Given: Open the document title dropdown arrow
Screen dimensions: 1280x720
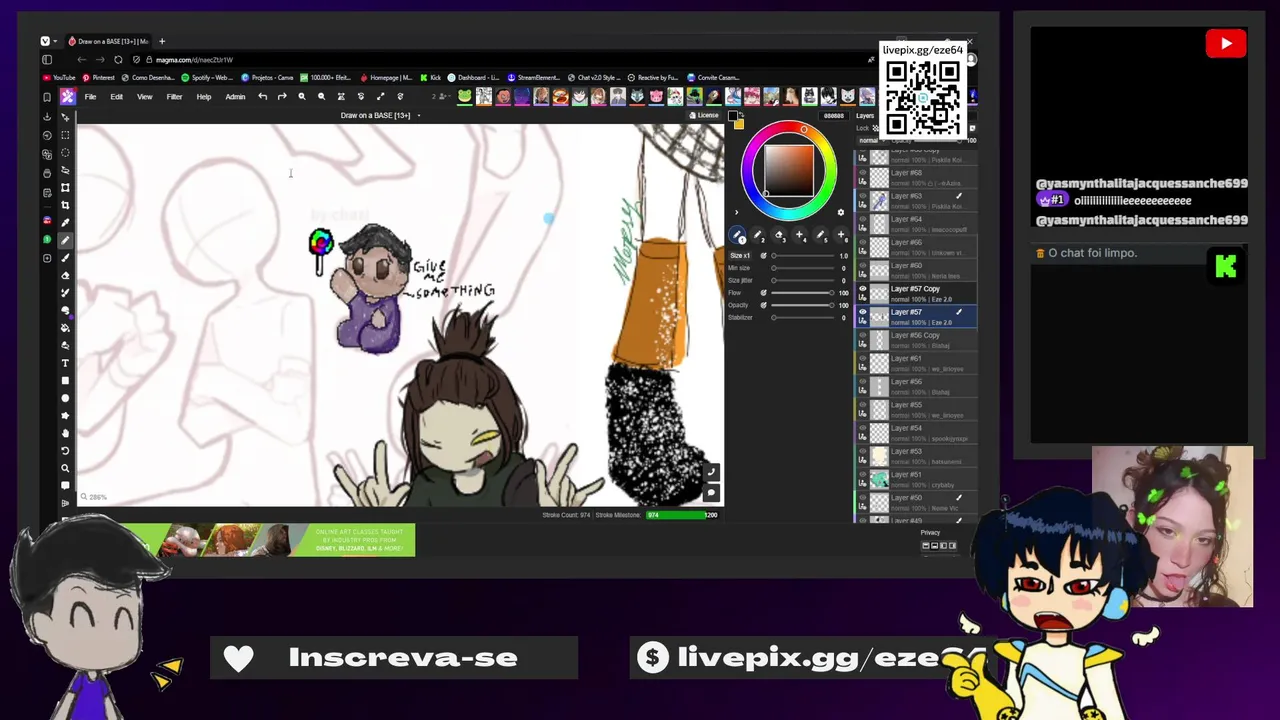Looking at the screenshot, I should pyautogui.click(x=419, y=116).
